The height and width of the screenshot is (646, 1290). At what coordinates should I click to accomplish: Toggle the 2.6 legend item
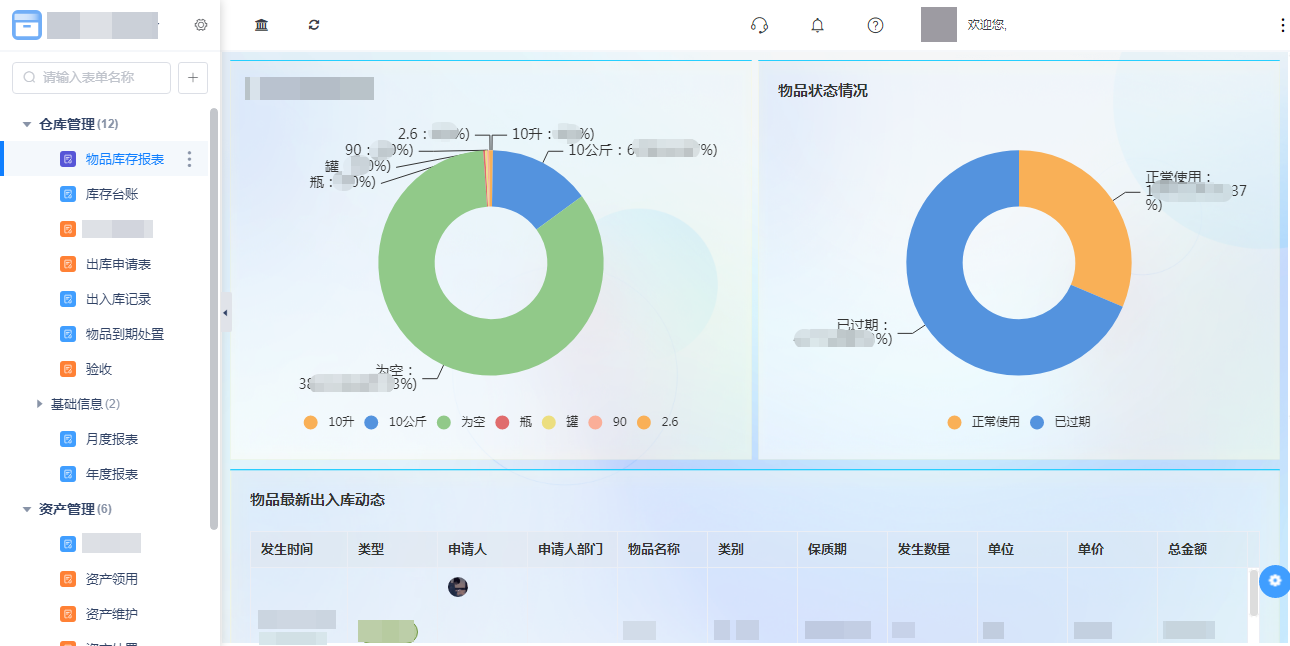tap(658, 422)
